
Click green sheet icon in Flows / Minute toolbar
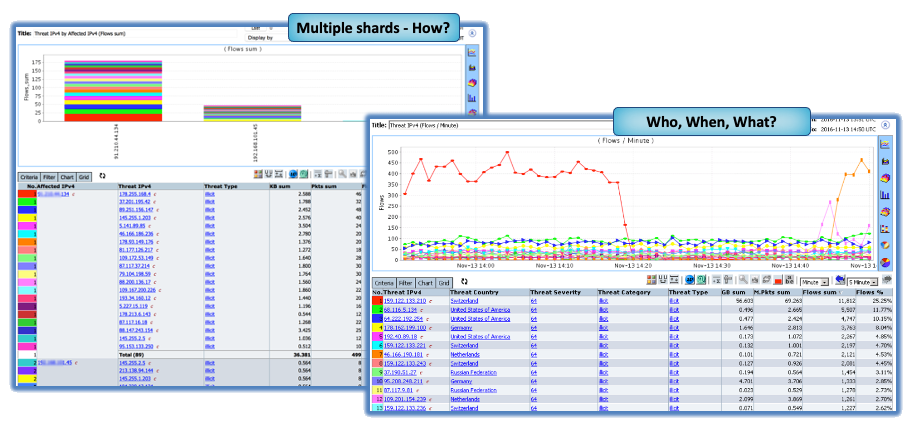(701, 280)
